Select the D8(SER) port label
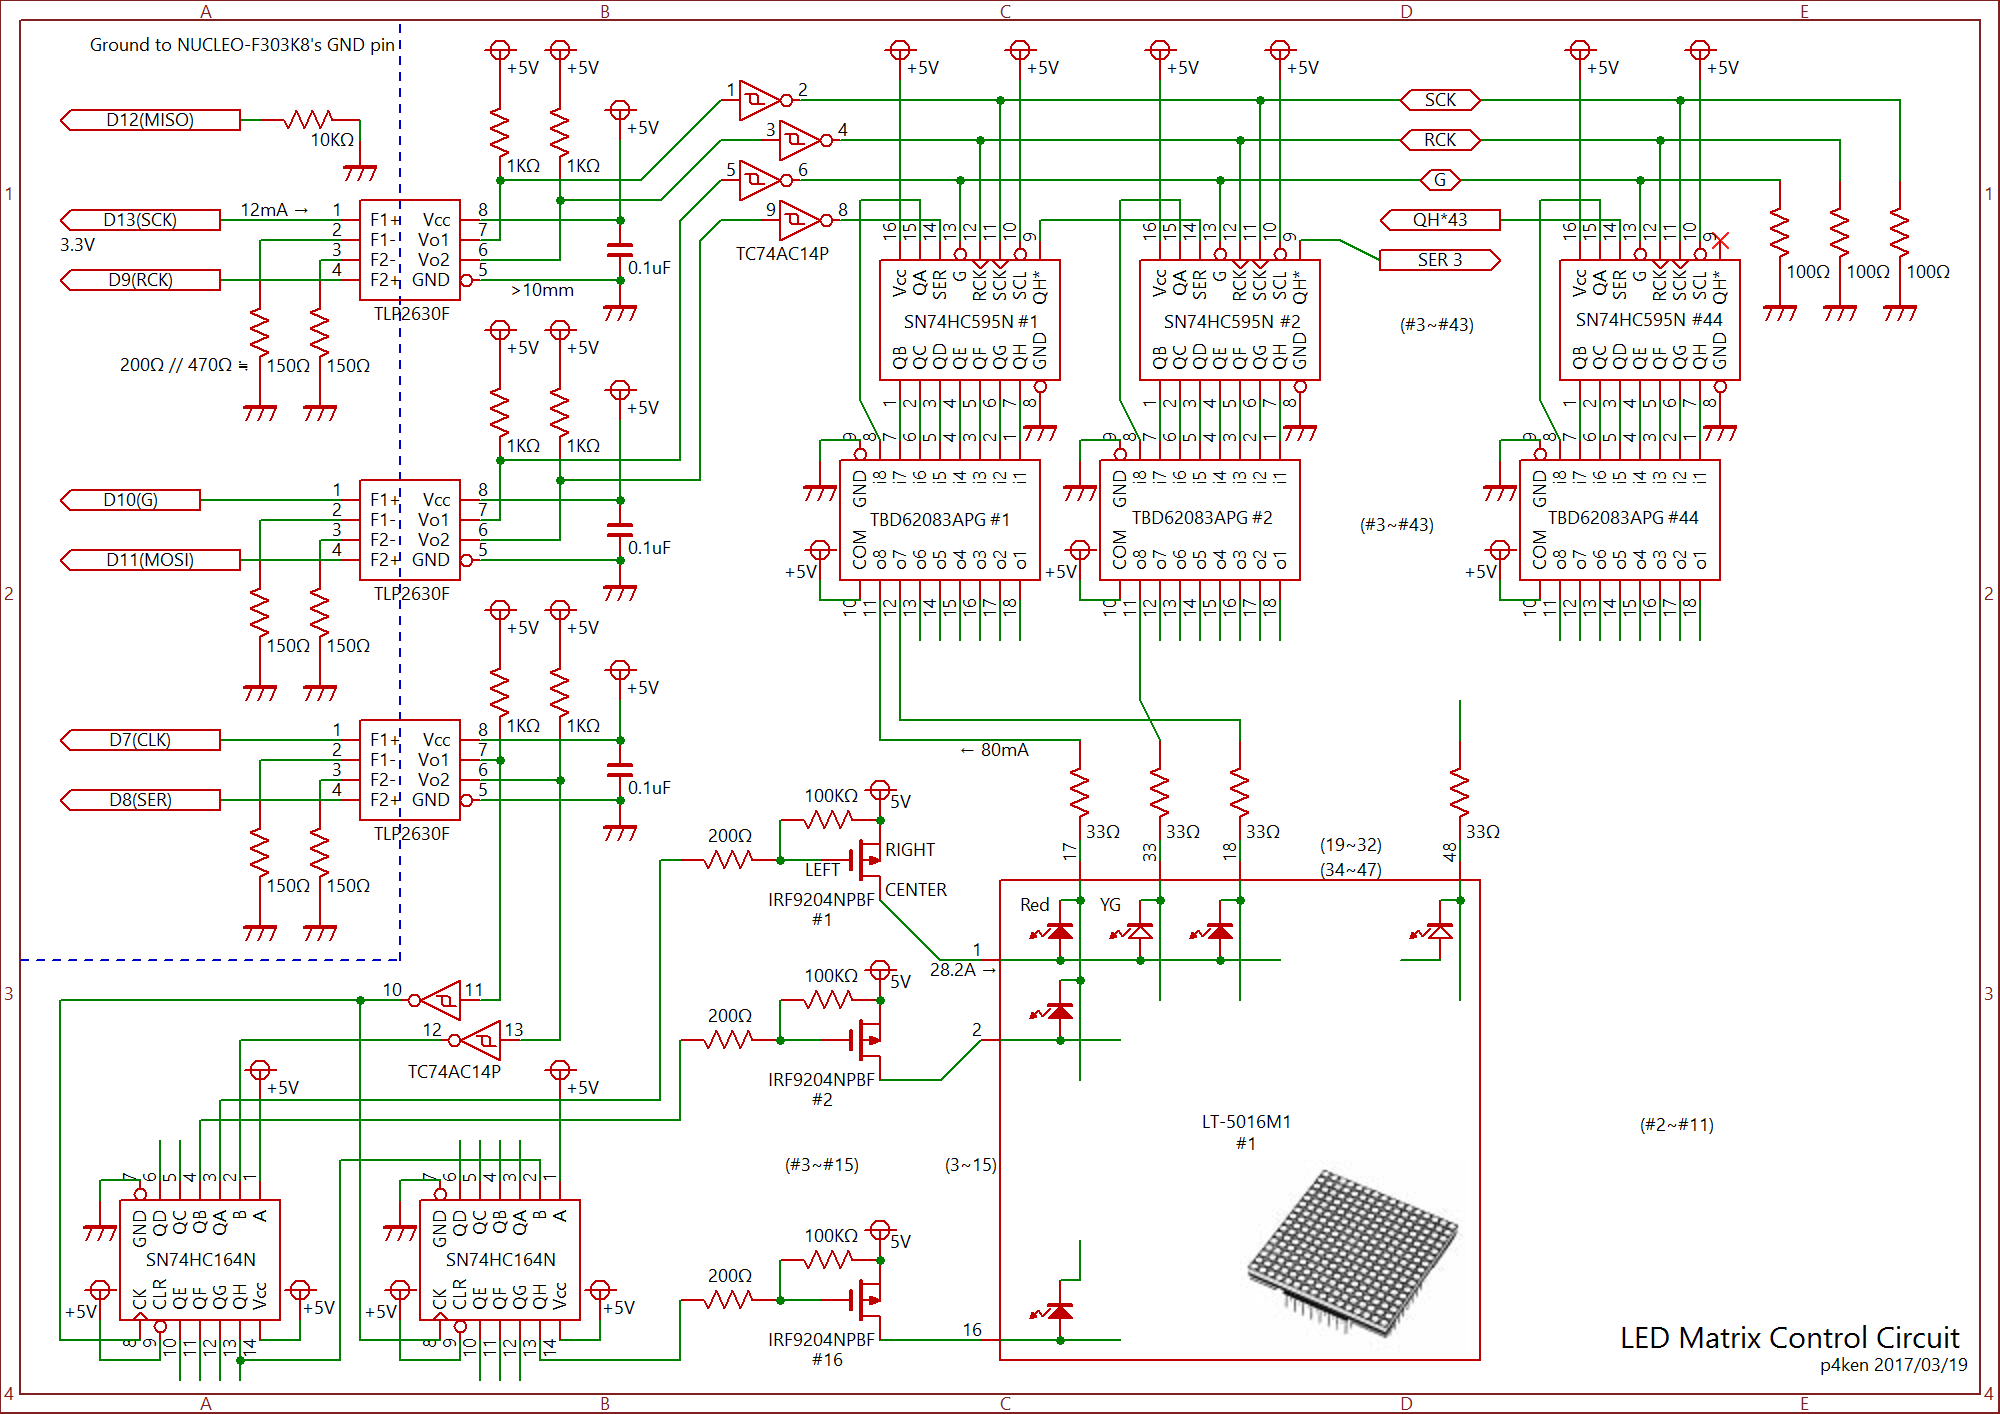This screenshot has width=2000, height=1414. click(x=140, y=800)
